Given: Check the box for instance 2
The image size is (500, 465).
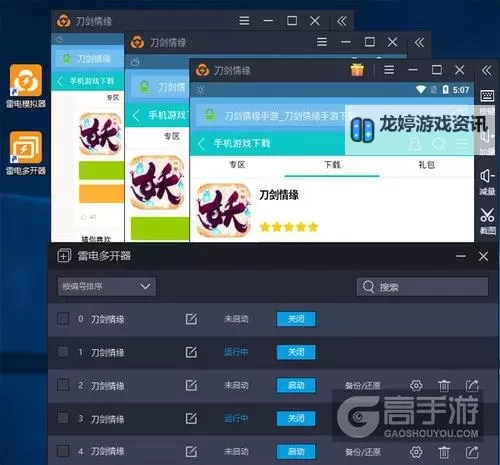Looking at the screenshot, I should click(x=63, y=385).
